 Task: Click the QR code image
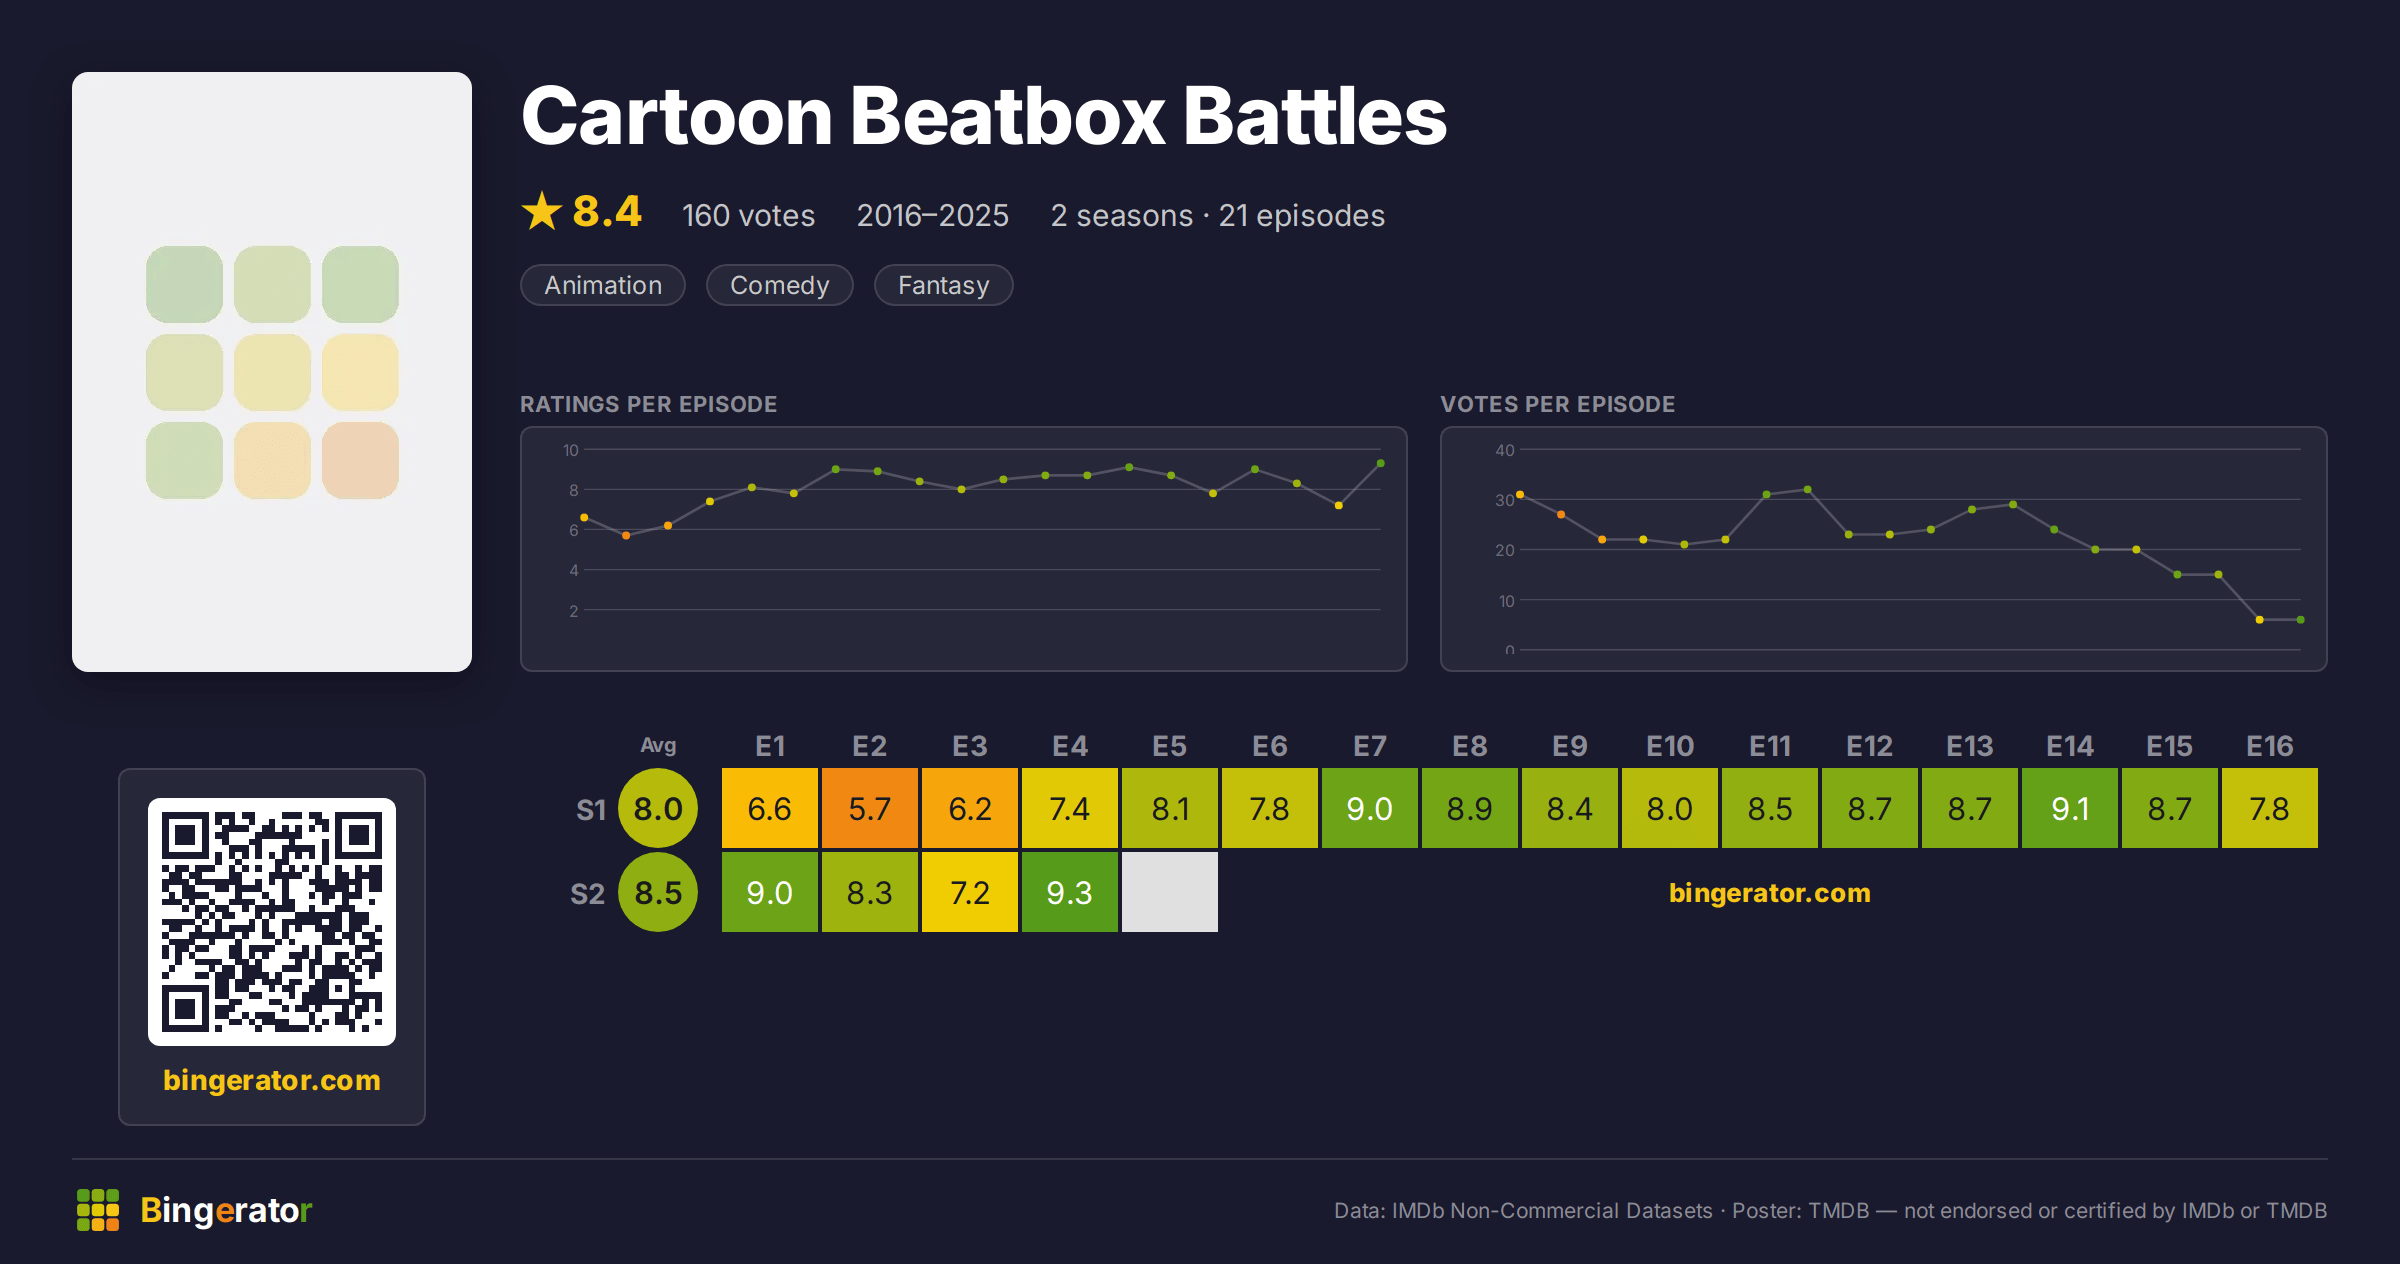(272, 921)
